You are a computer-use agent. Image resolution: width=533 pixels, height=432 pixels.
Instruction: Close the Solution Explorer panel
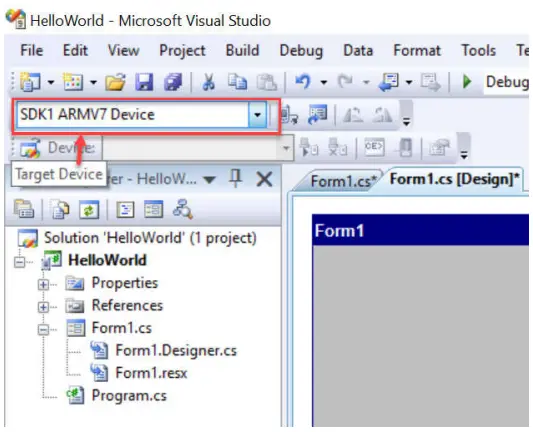264,179
